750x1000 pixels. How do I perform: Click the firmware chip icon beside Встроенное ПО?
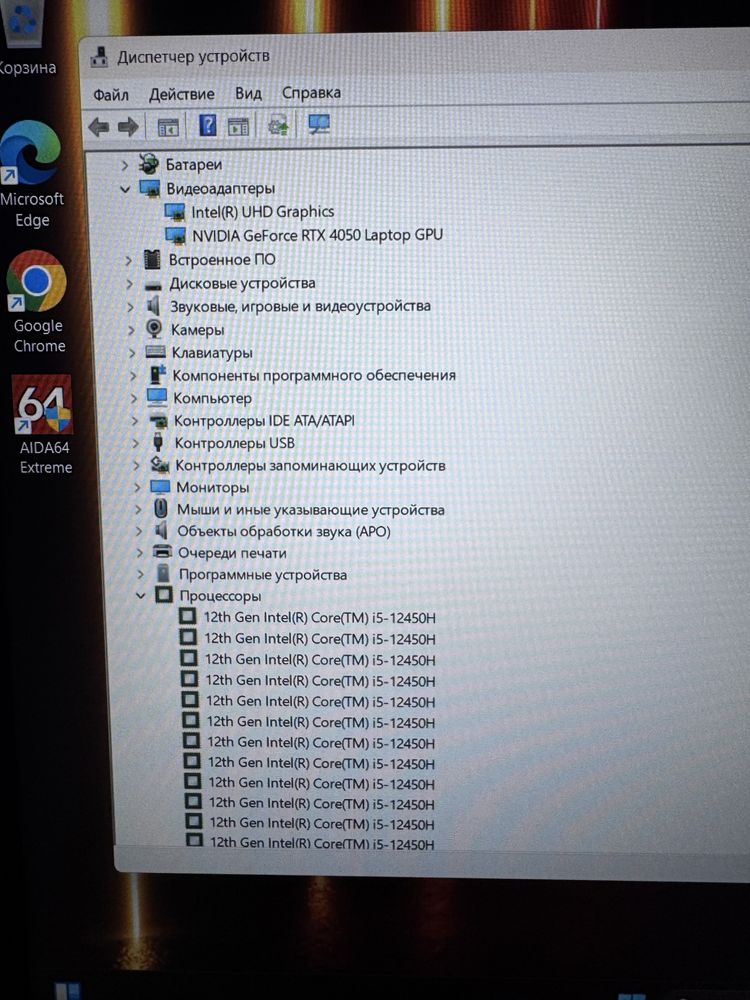(152, 260)
